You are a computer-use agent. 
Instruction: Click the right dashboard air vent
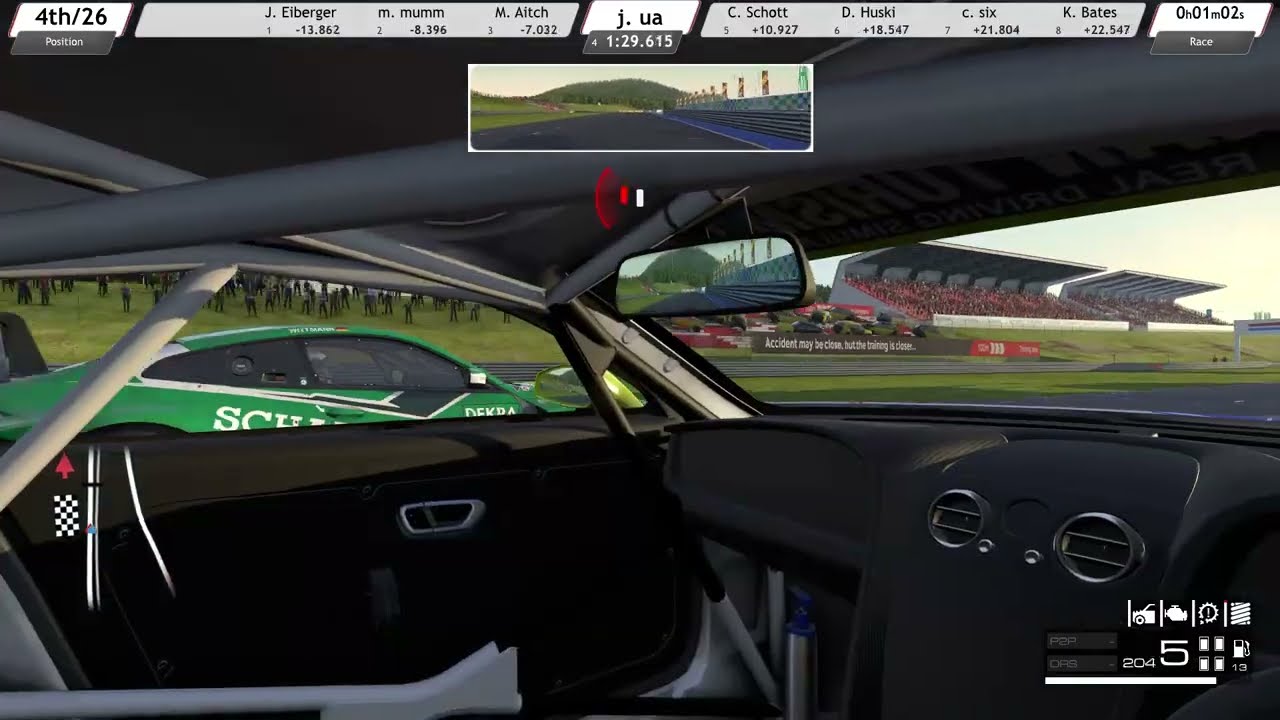[1099, 547]
